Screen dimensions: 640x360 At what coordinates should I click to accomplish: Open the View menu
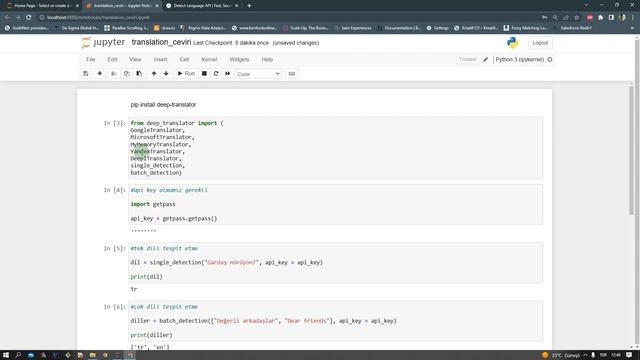(x=135, y=60)
